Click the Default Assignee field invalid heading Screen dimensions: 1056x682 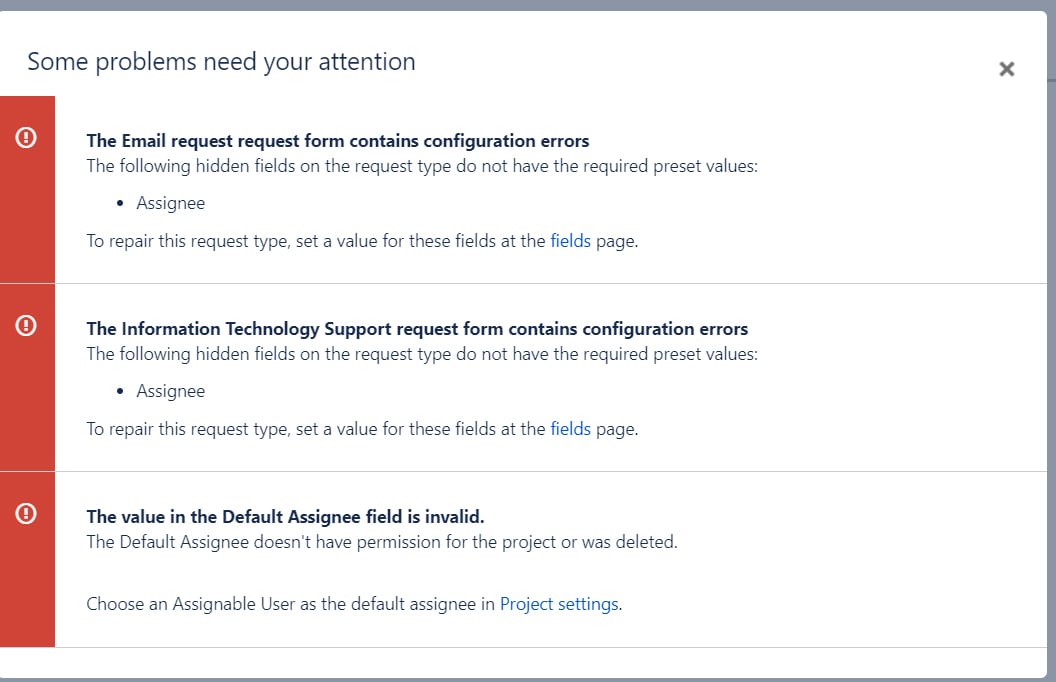(285, 516)
